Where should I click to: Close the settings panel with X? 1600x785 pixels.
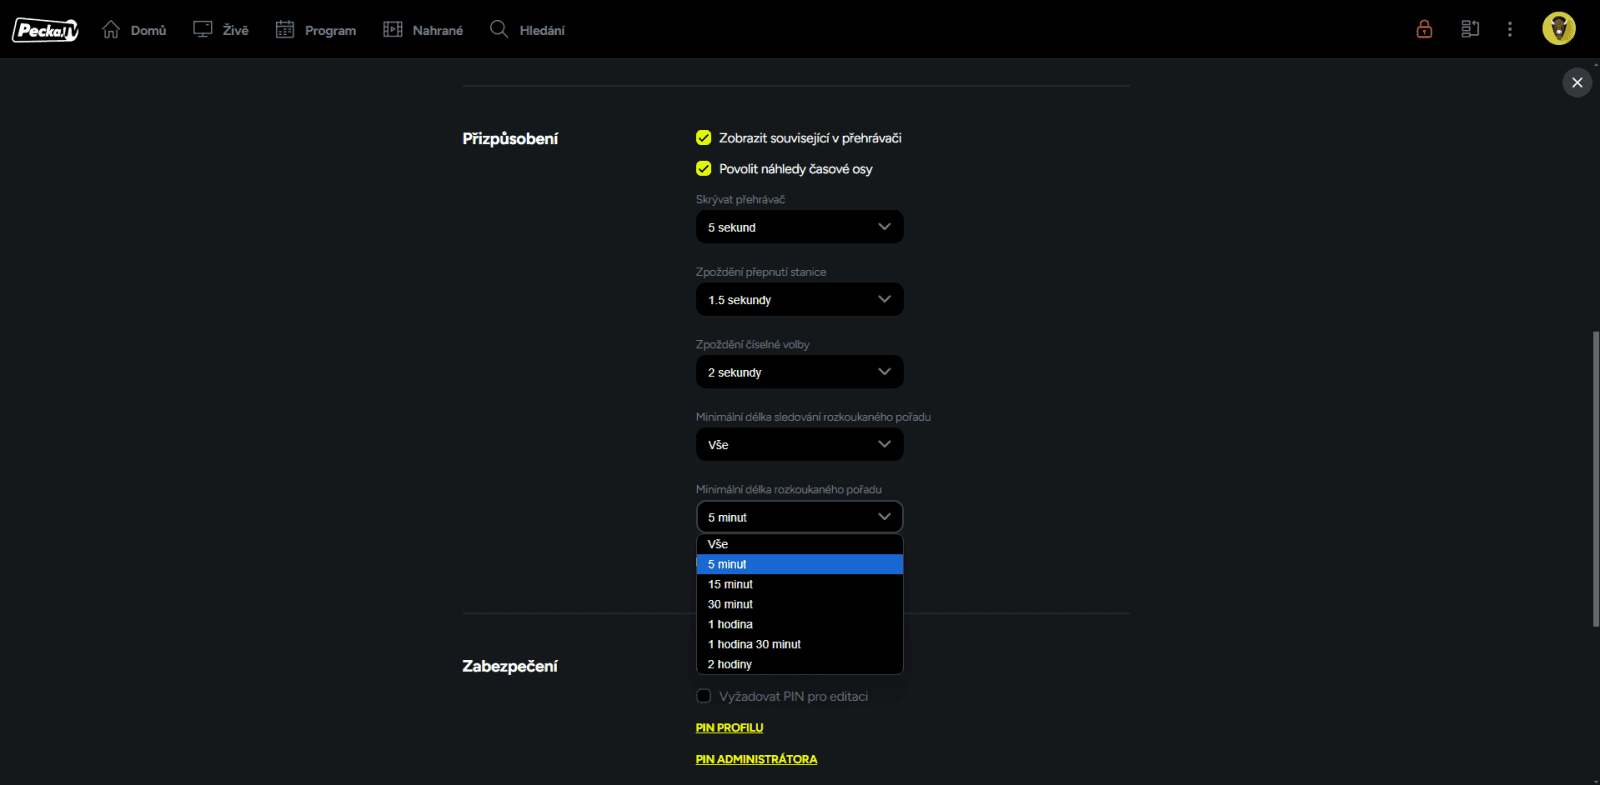(1577, 82)
